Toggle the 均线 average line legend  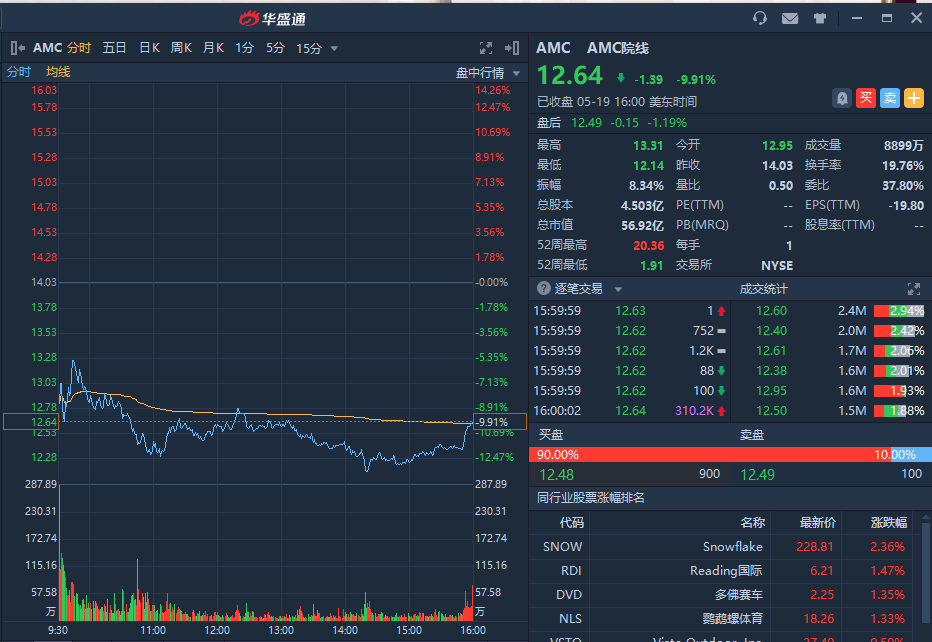coord(58,72)
